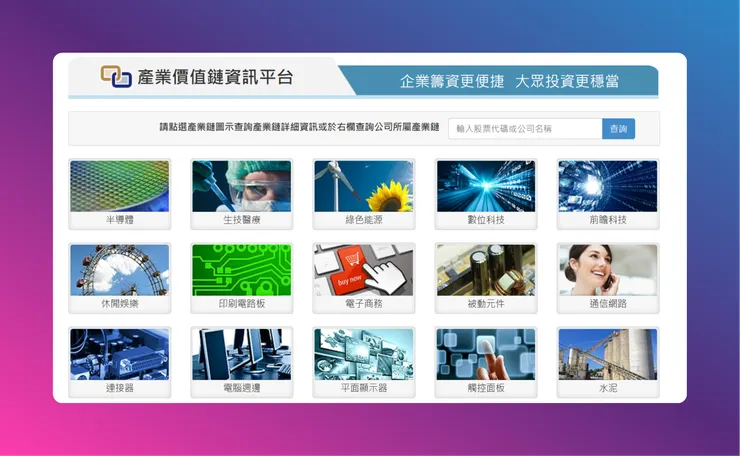Open the 印刷電路板 green circuit thumbnail
The height and width of the screenshot is (456, 740).
(x=242, y=270)
